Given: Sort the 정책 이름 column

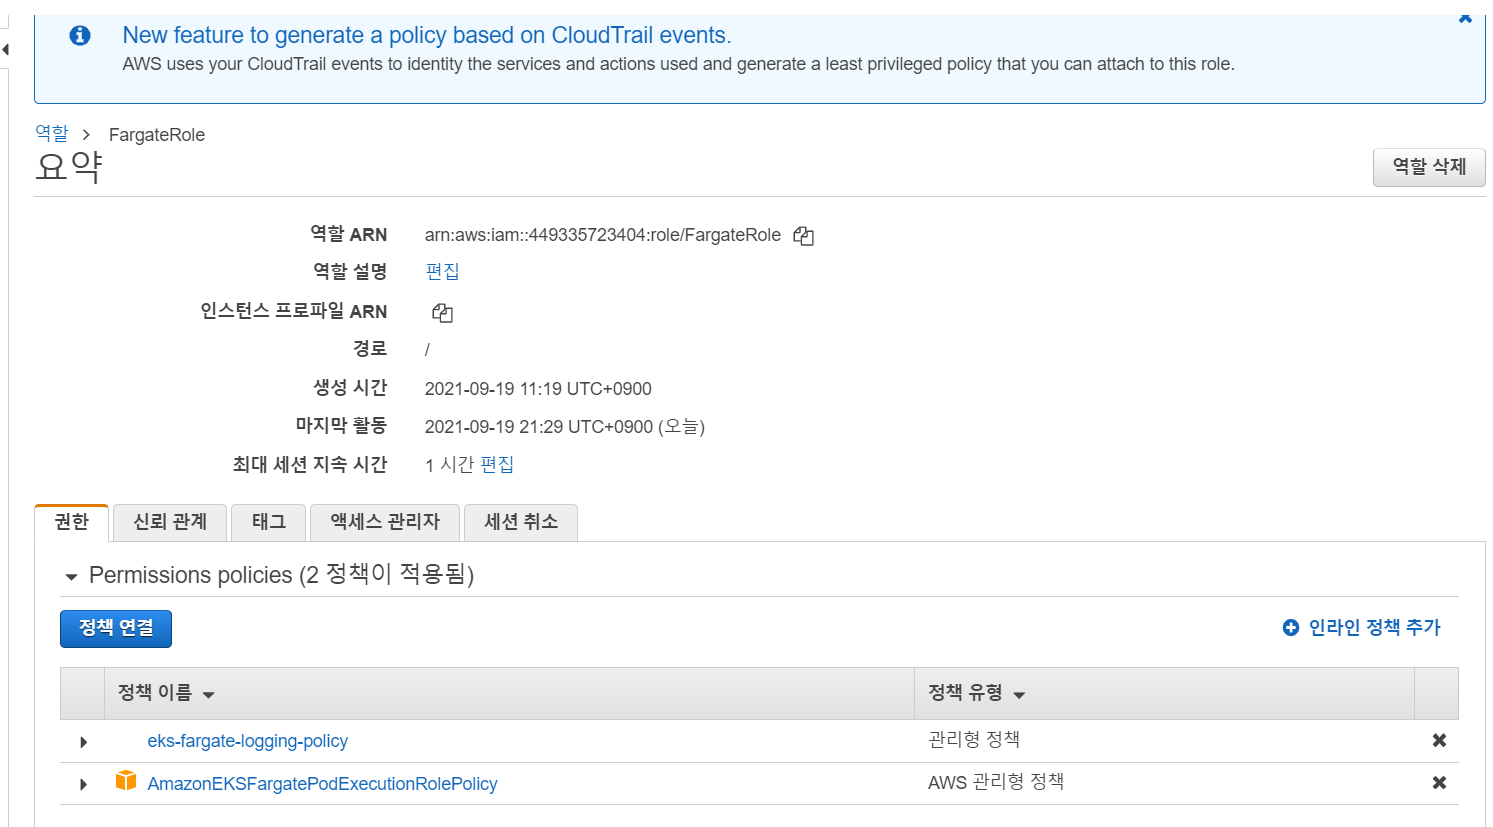Looking at the screenshot, I should 207,693.
